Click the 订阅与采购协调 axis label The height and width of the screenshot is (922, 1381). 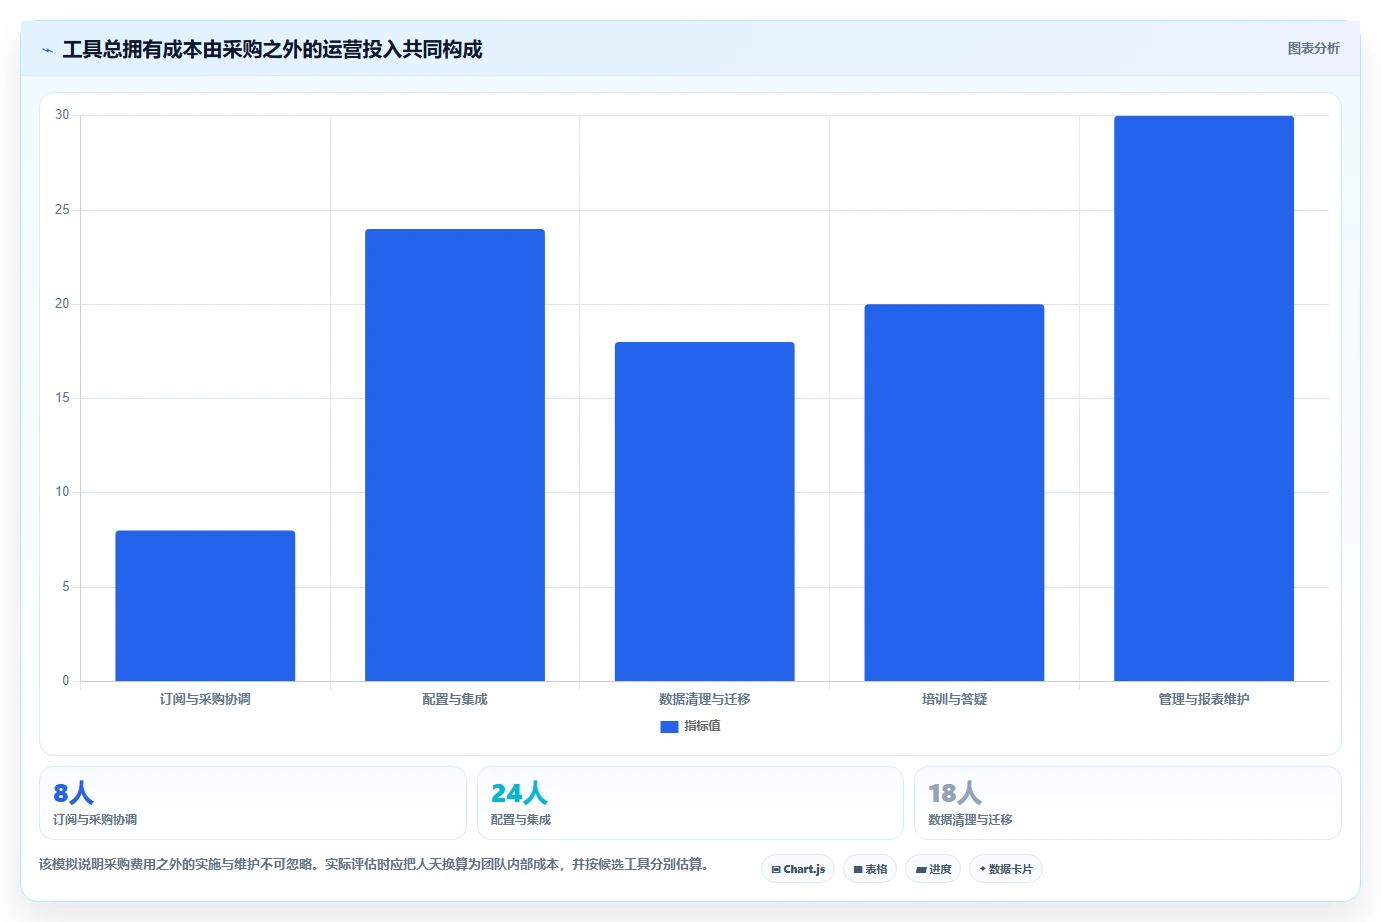pos(205,699)
